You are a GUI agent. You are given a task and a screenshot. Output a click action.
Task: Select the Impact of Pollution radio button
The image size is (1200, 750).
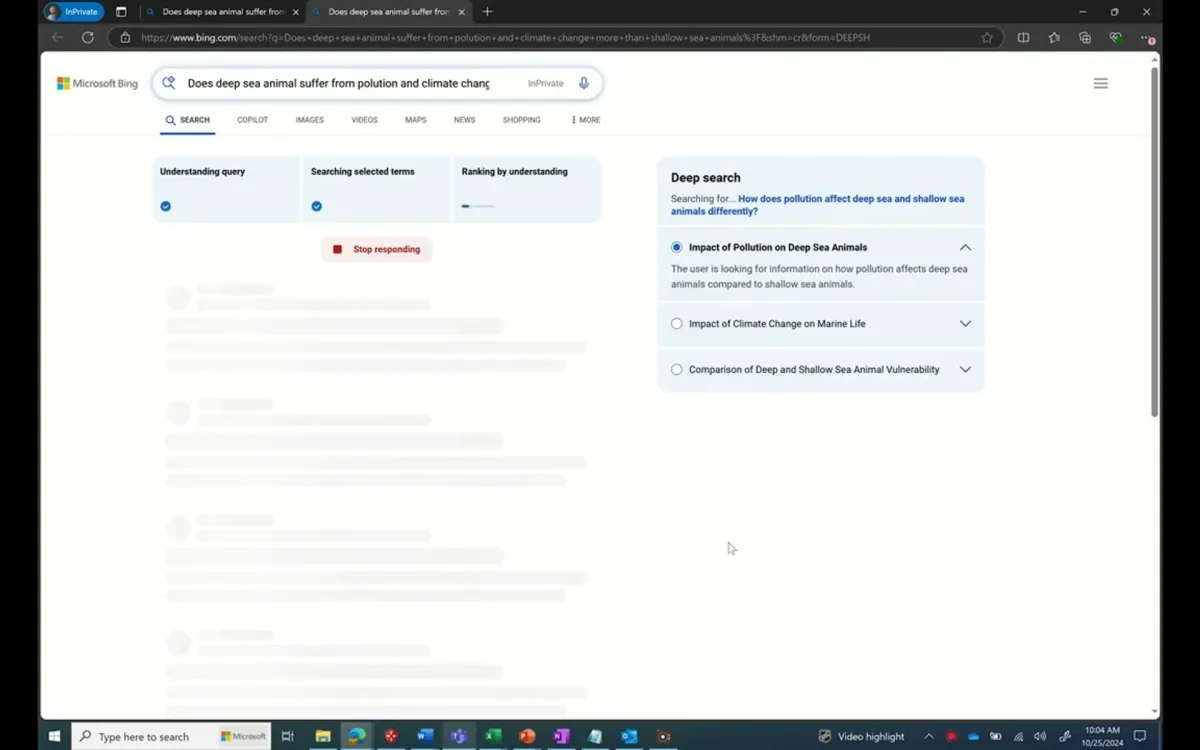click(x=676, y=247)
